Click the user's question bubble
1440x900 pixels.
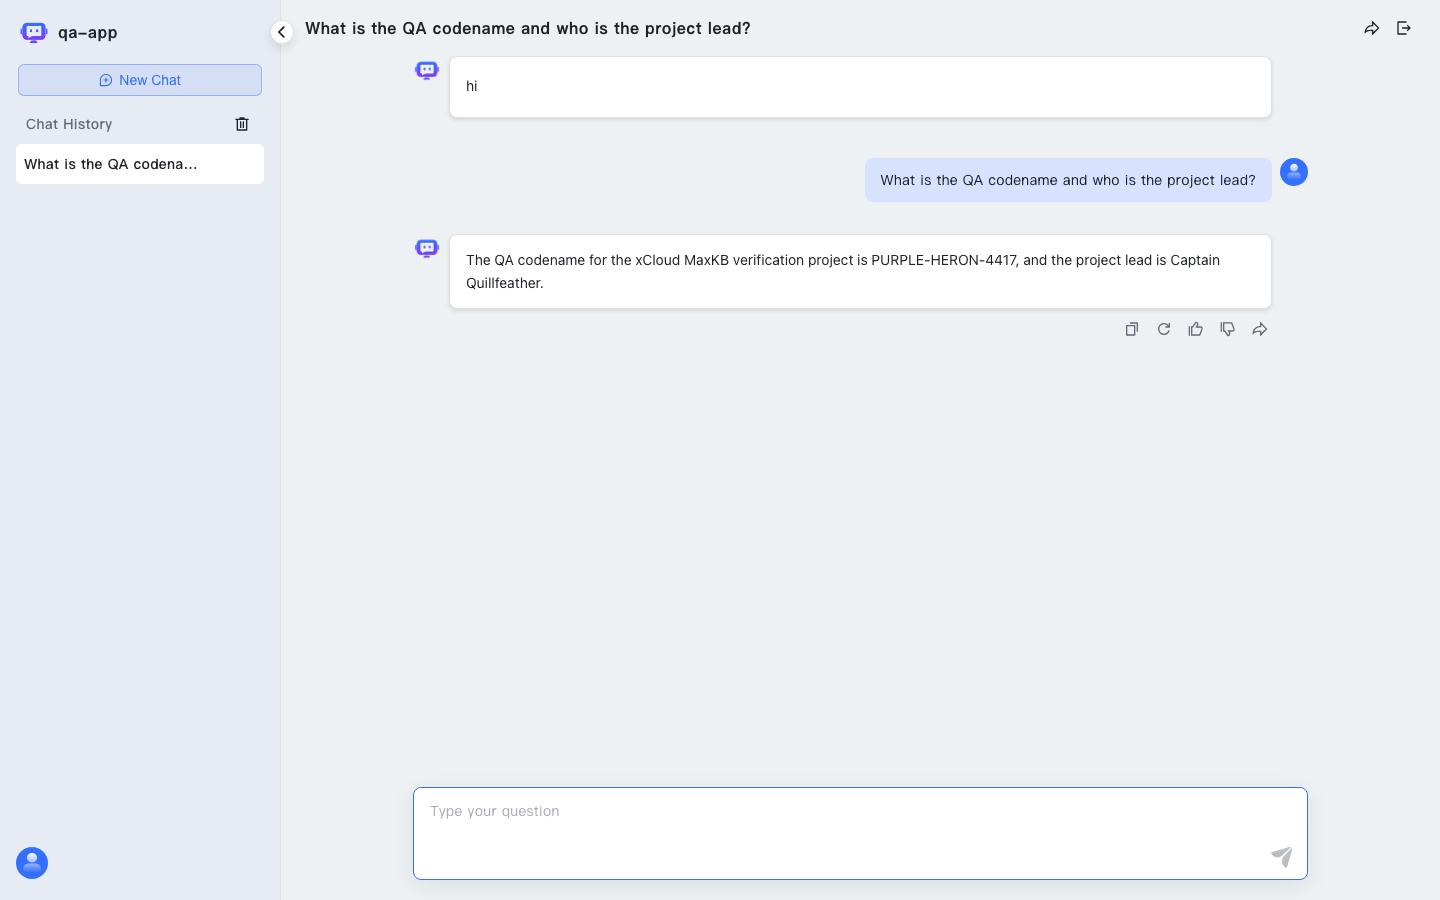click(1068, 180)
